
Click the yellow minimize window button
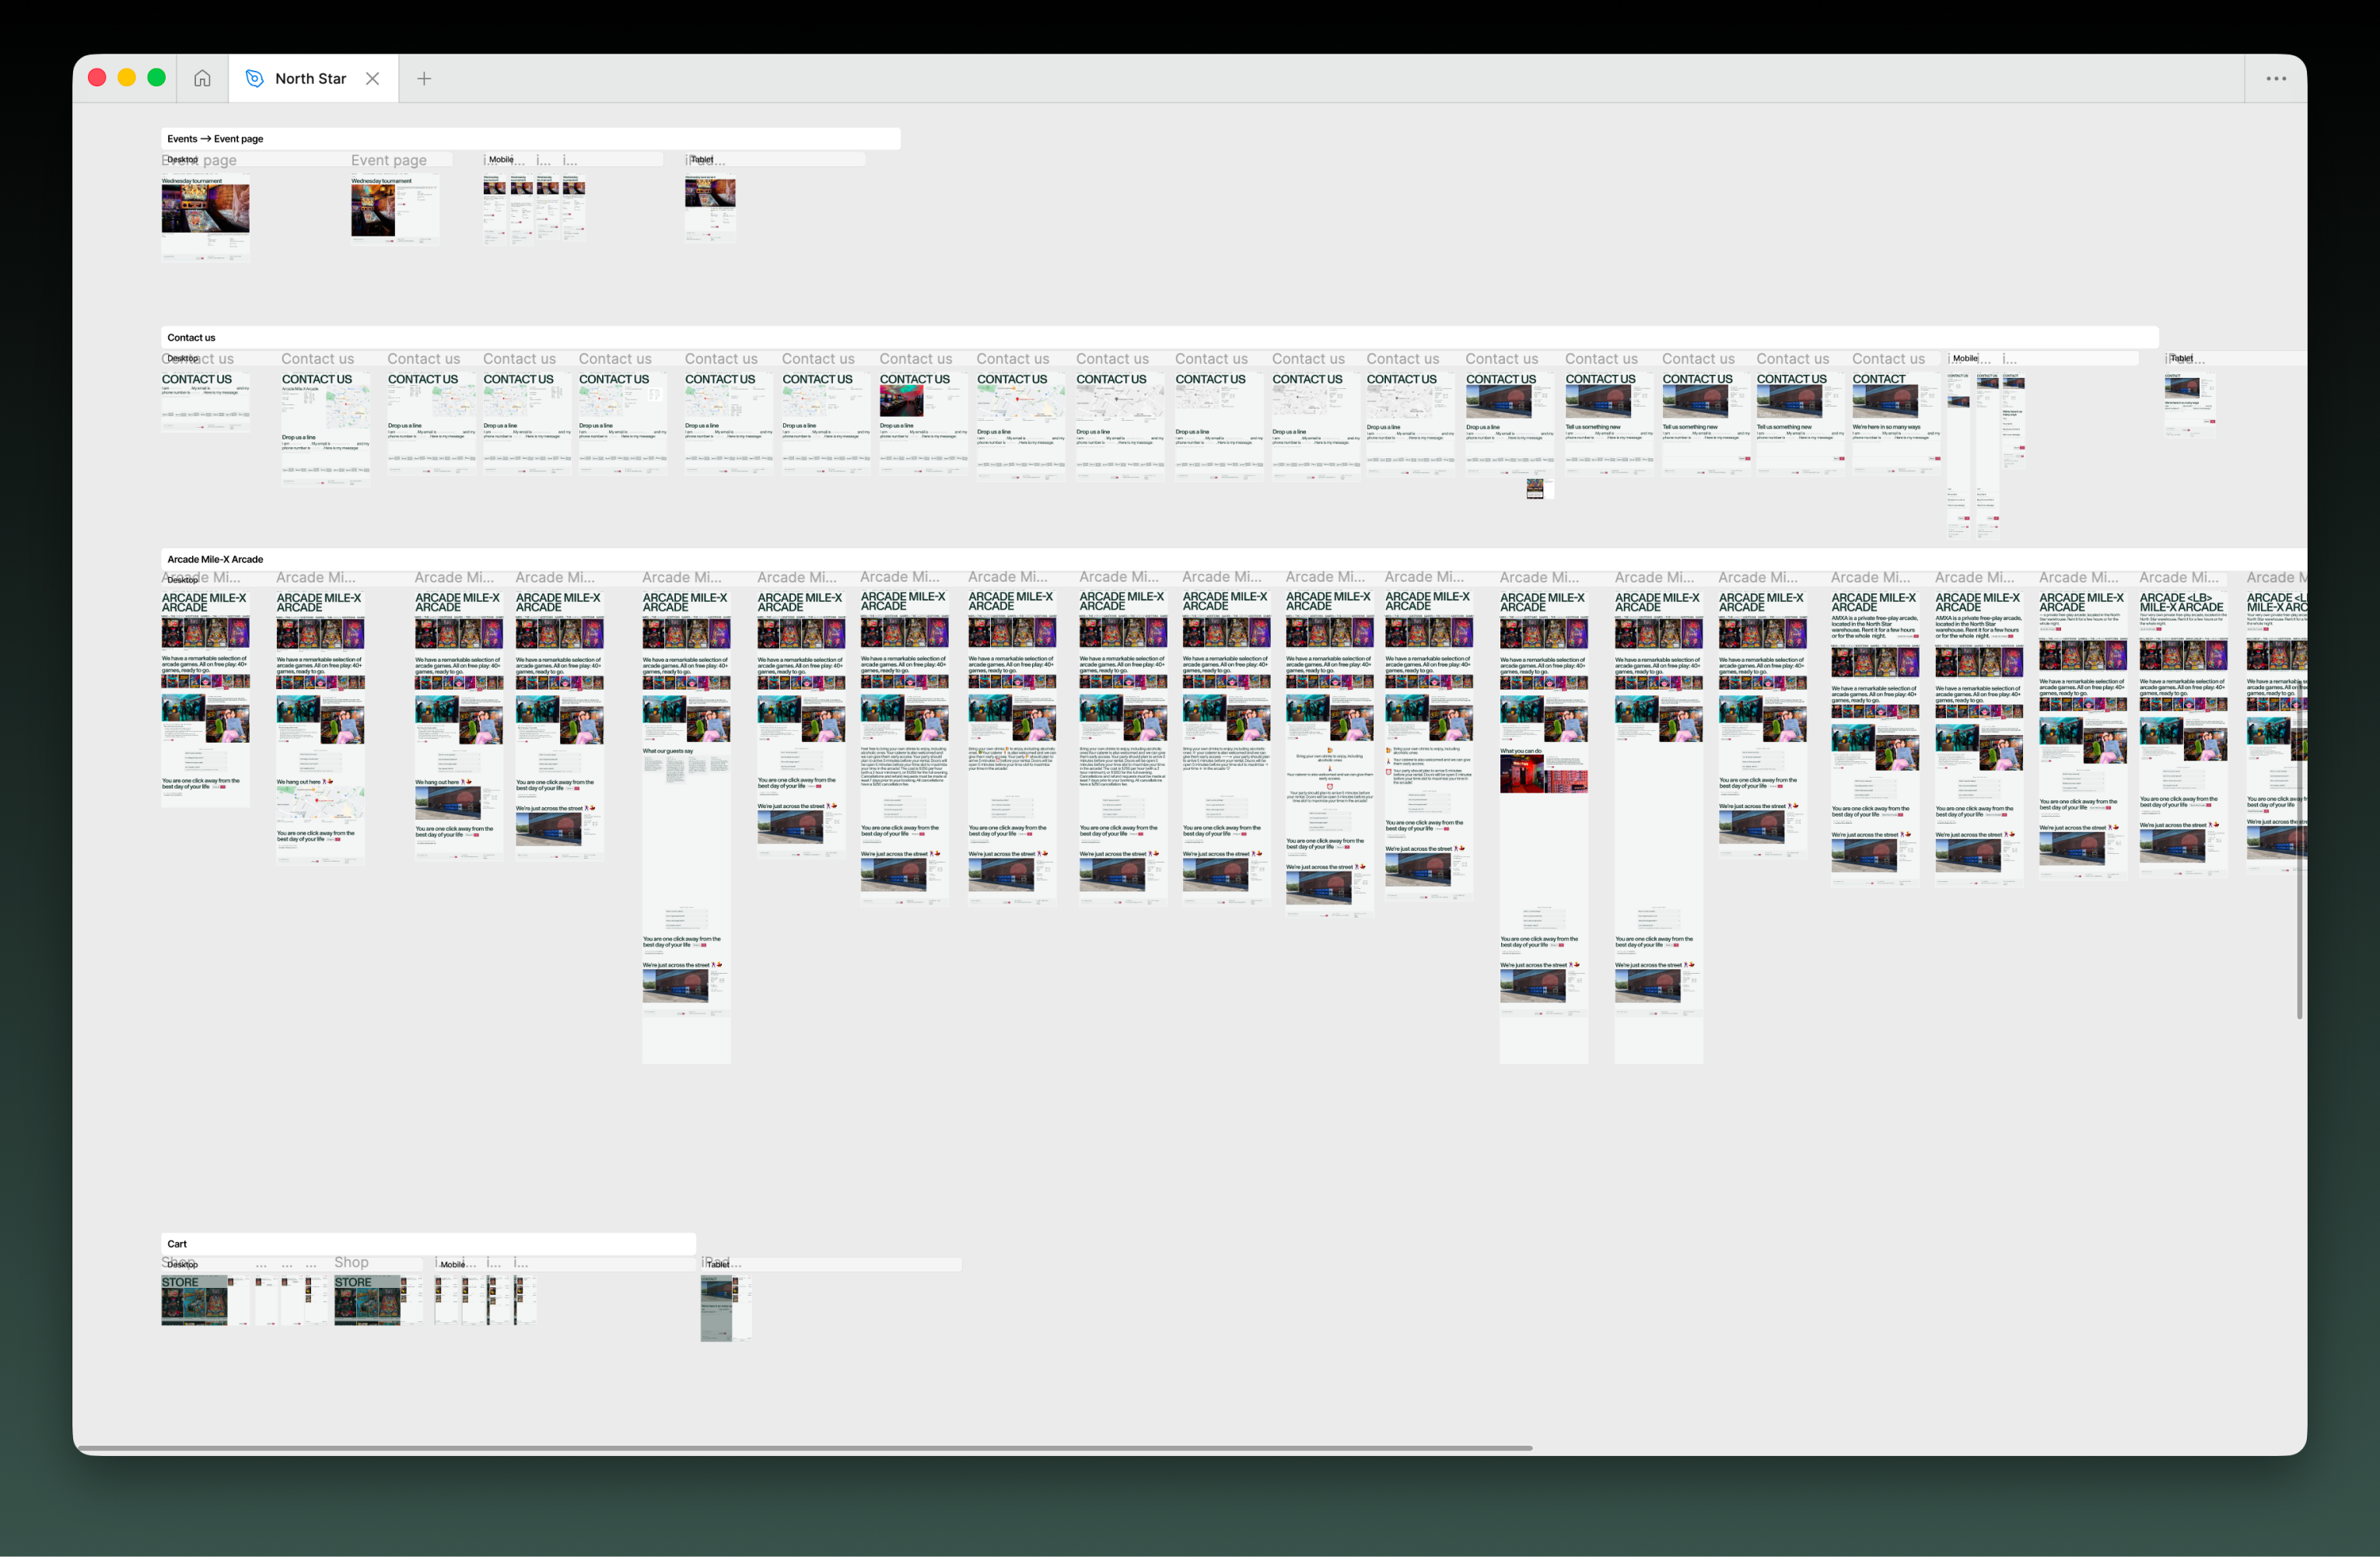(127, 78)
